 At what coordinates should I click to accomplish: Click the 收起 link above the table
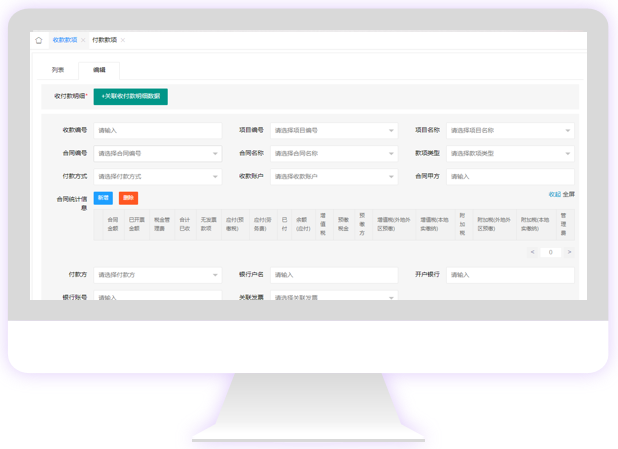tap(554, 194)
